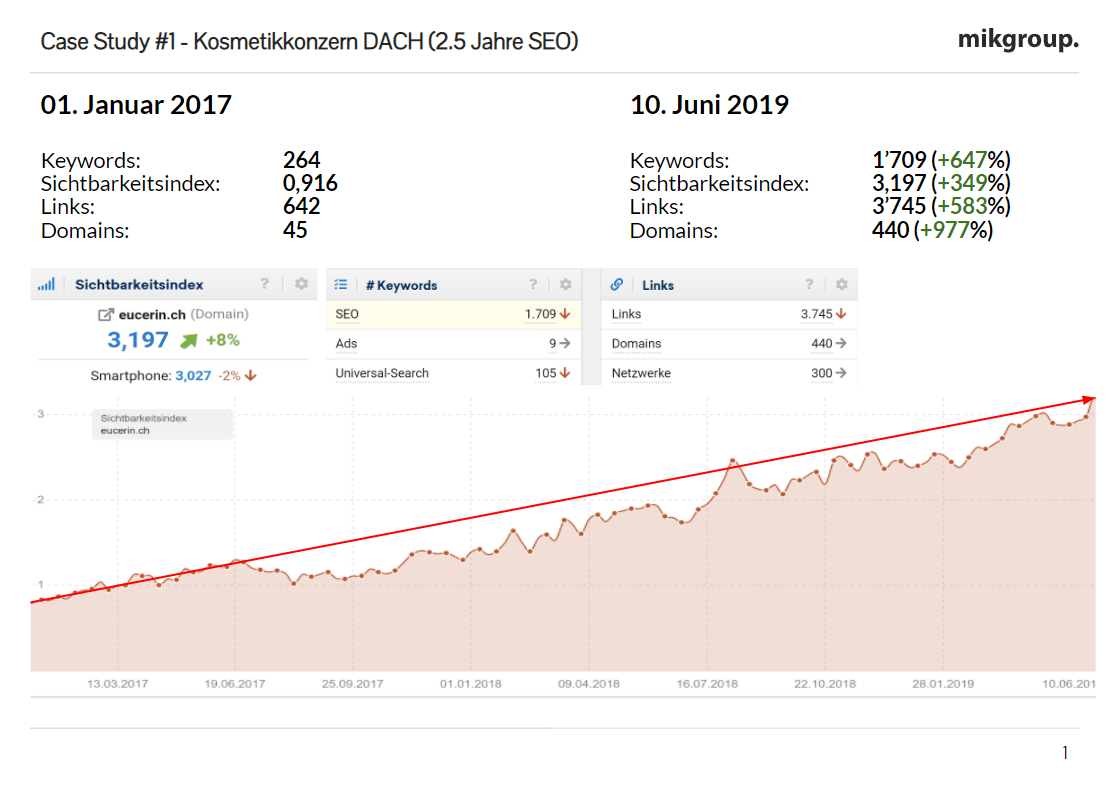The height and width of the screenshot is (785, 1110).
Task: Click the y-axis label 3
Action: click(41, 414)
